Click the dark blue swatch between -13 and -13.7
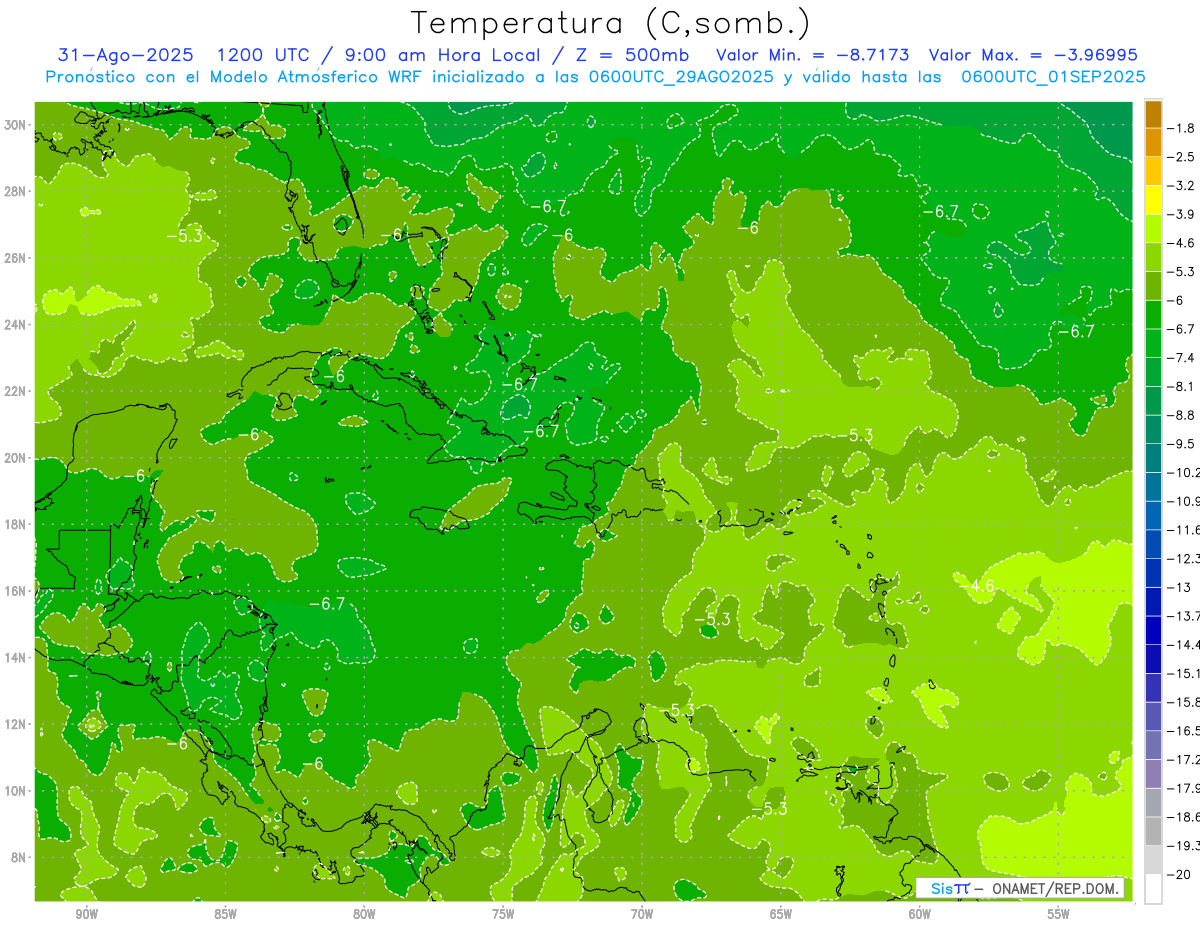The height and width of the screenshot is (927, 1200). [x=1153, y=602]
